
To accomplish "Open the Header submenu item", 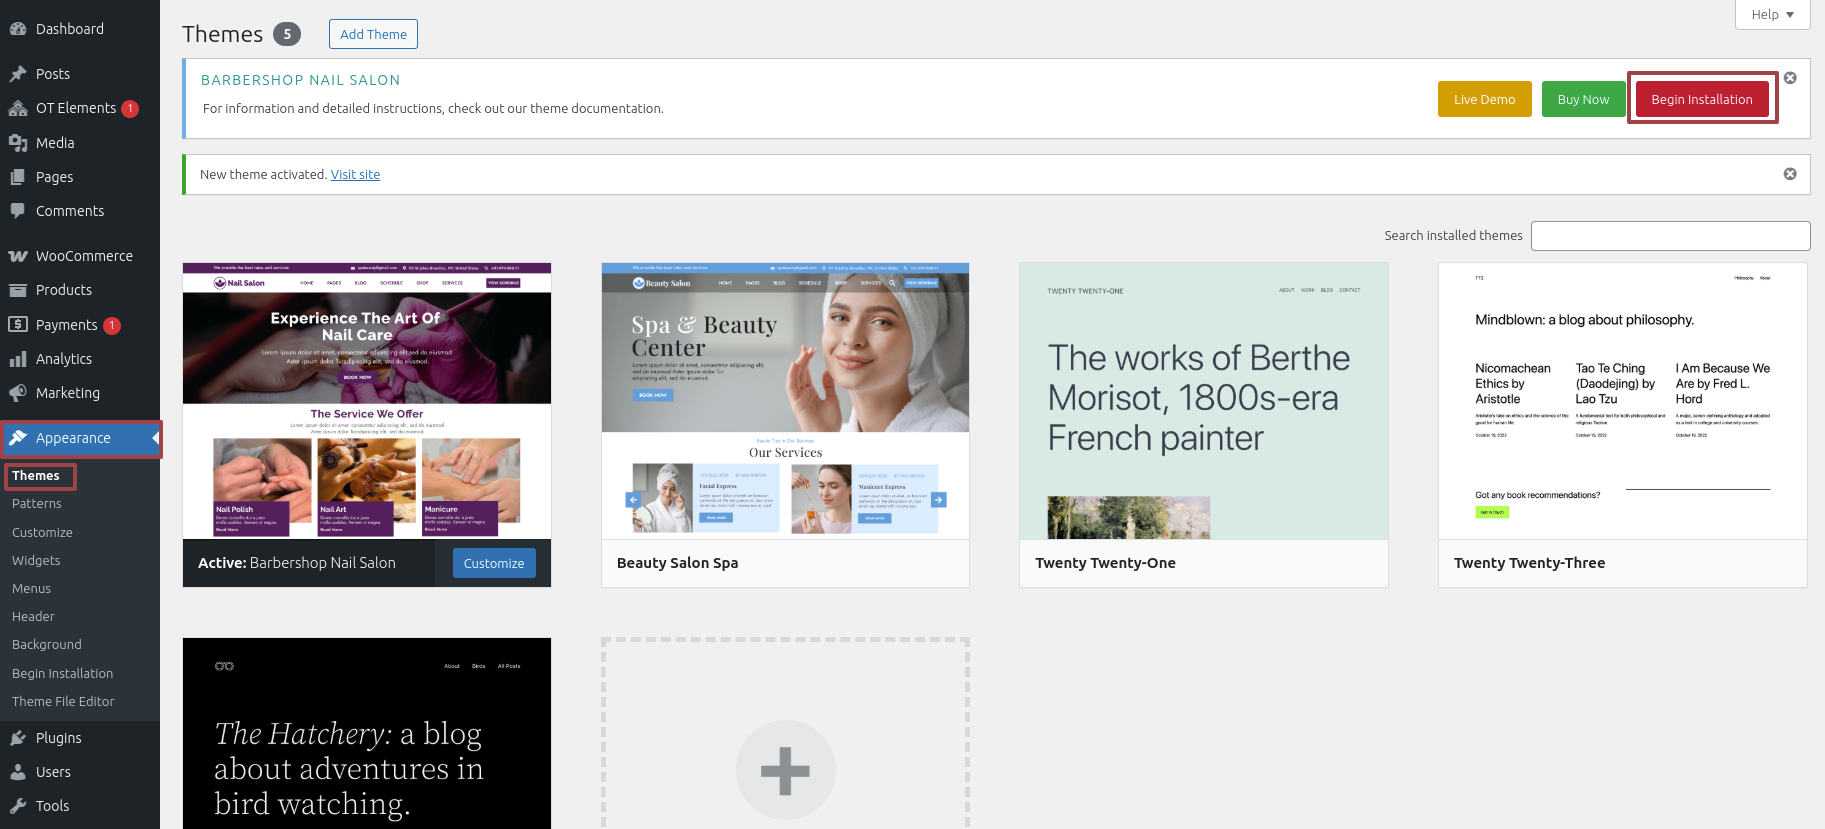I will pos(33,617).
